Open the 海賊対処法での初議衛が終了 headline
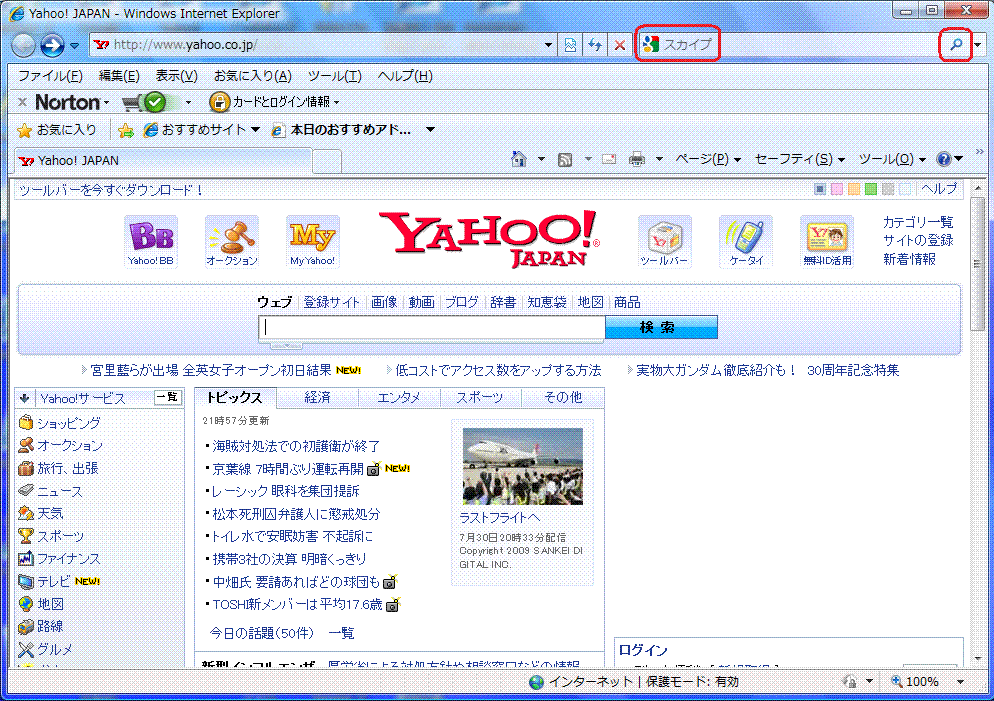The height and width of the screenshot is (701, 994). pos(296,446)
